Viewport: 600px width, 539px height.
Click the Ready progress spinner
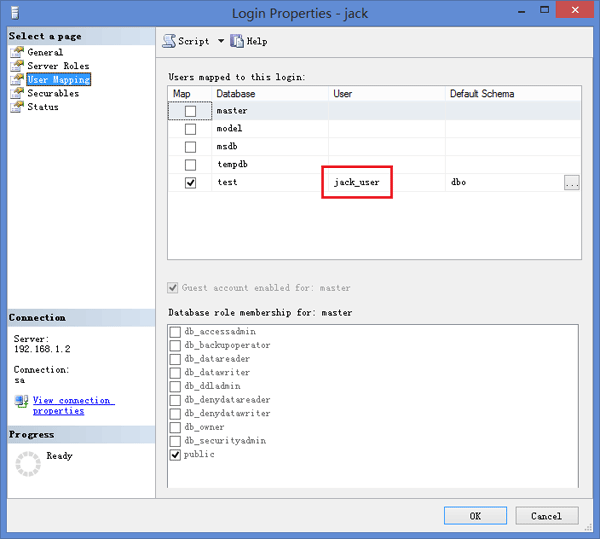28,464
